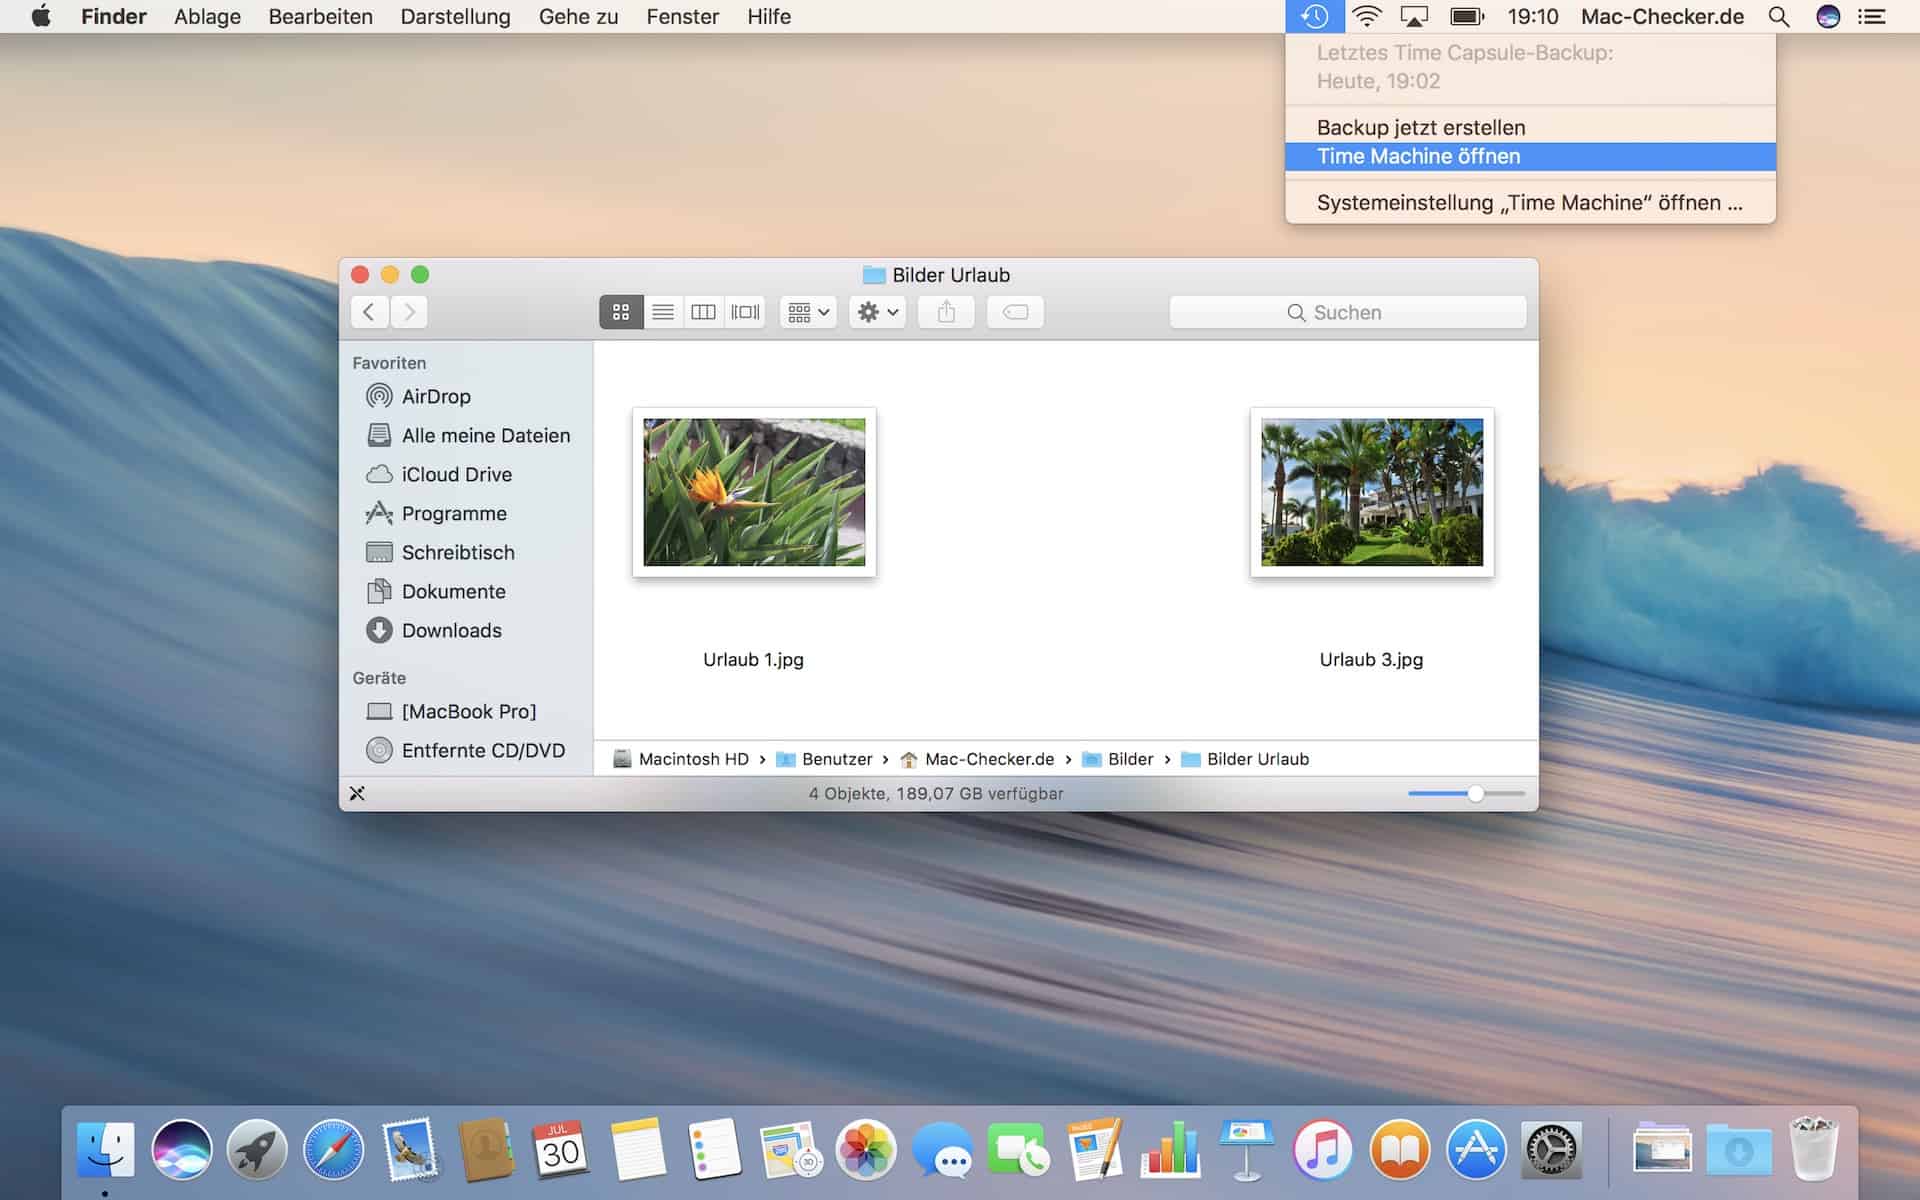The width and height of the screenshot is (1920, 1200).
Task: Open Trash in the Dock
Action: (x=1814, y=1150)
